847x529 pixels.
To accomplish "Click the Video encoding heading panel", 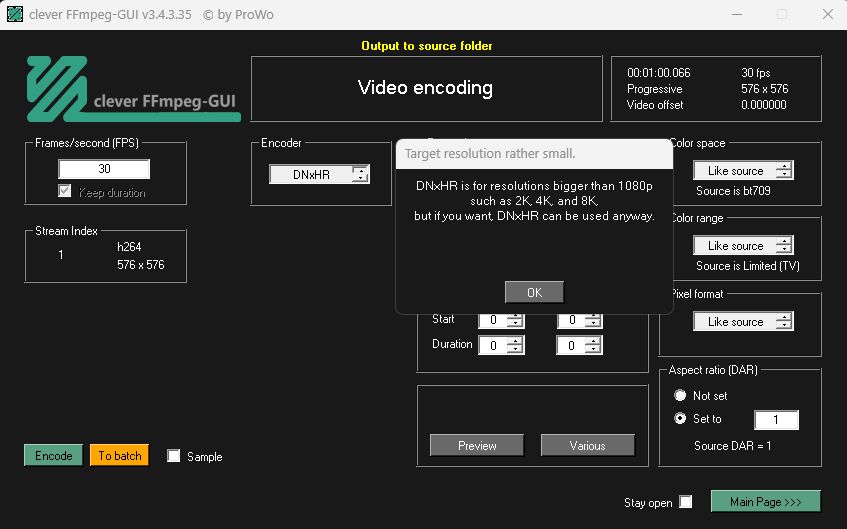I will tap(426, 89).
